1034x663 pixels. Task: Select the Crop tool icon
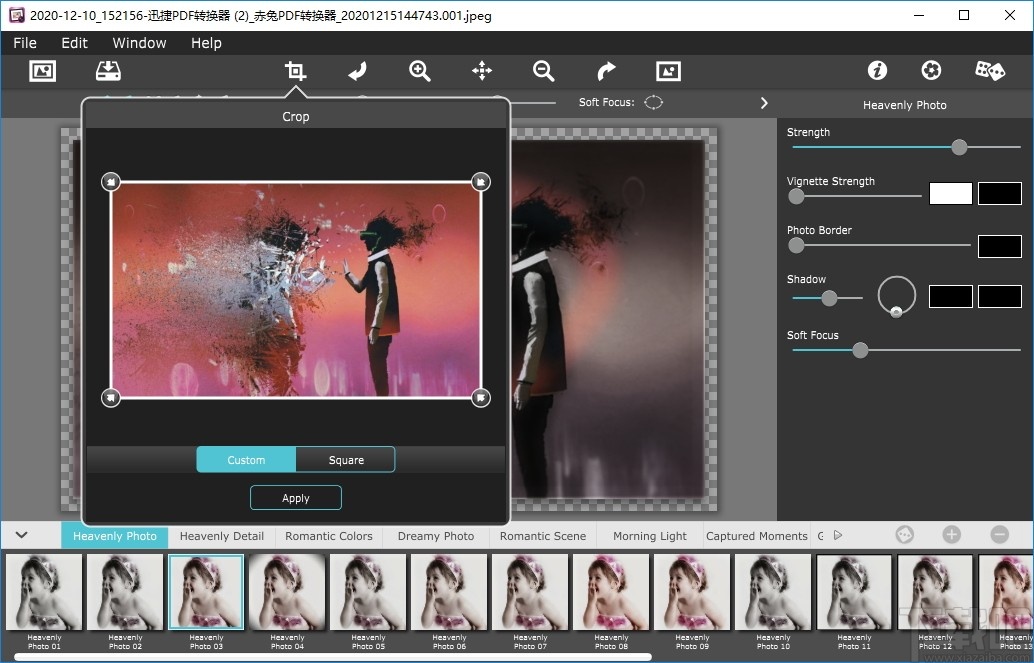pos(295,71)
